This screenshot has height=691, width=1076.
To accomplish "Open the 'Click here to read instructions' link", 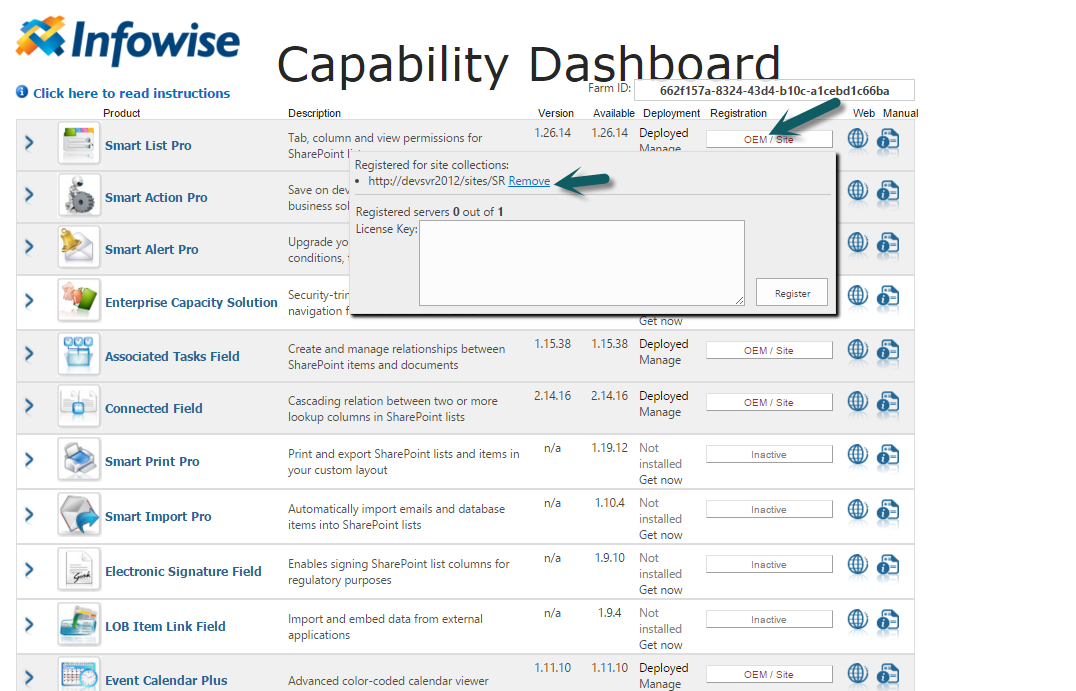I will [x=132, y=93].
